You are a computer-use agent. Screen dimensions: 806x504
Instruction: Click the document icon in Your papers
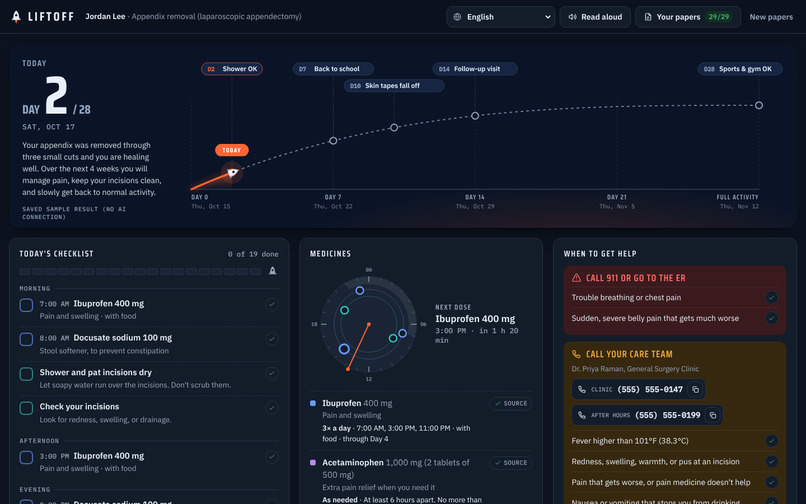[648, 17]
